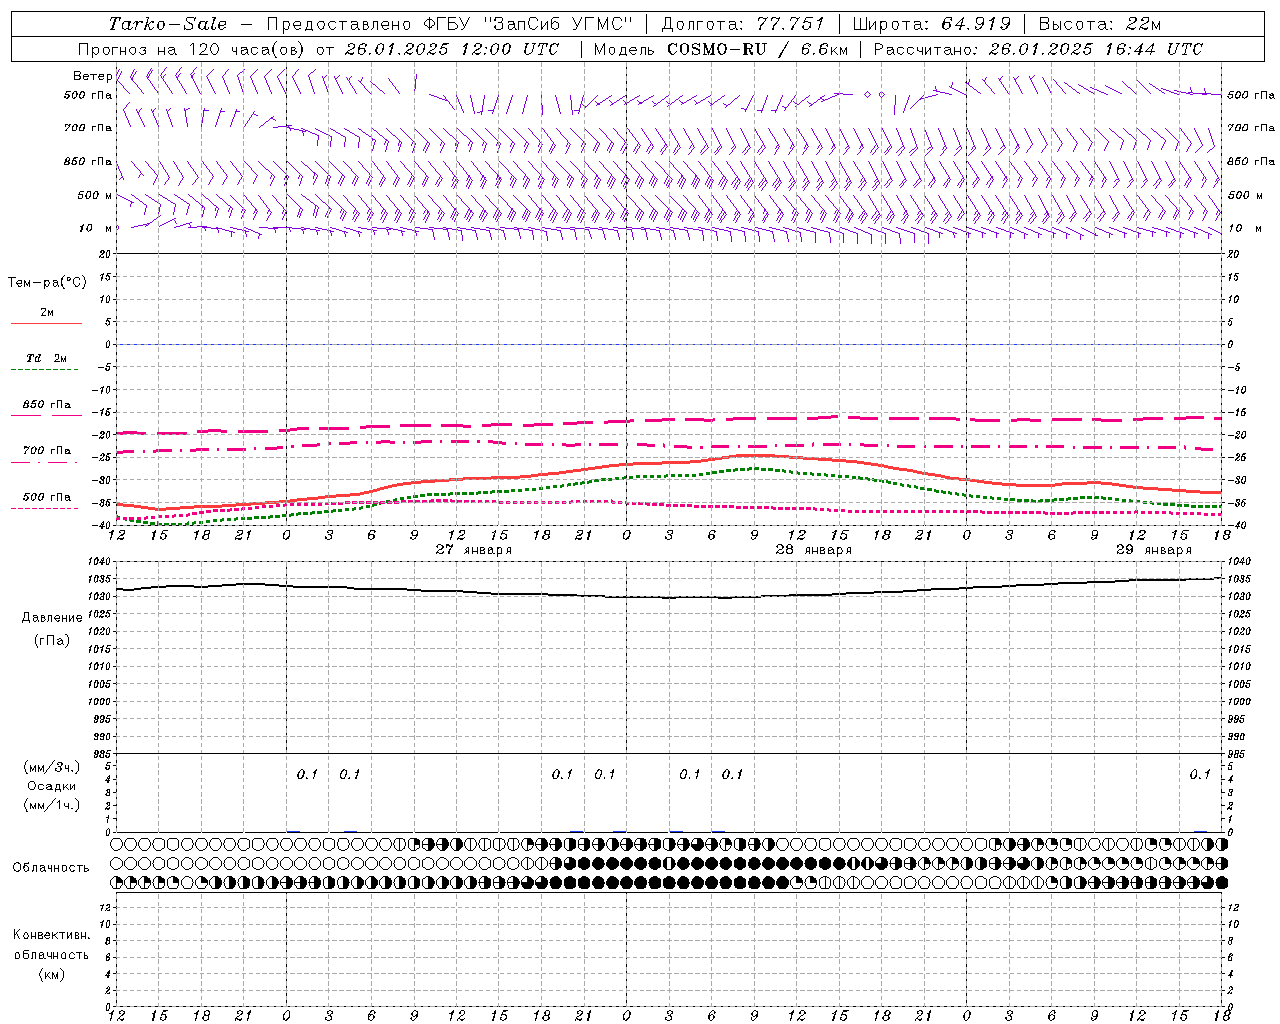Click the "(мм/3ч.)" precipitation unit label

52,767
